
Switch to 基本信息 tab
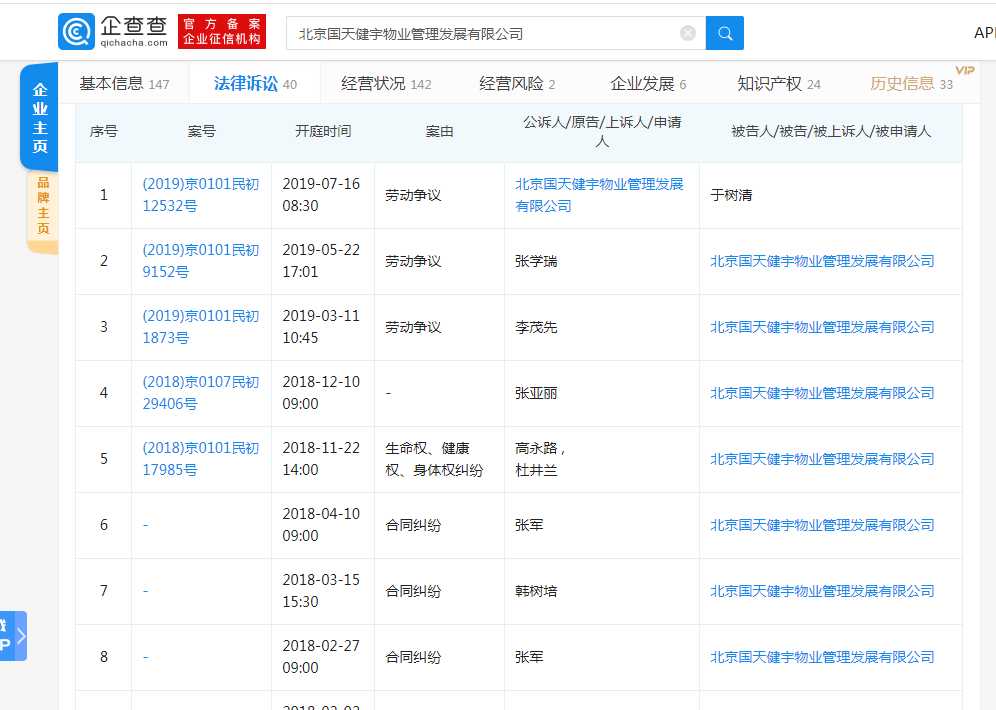pos(124,84)
